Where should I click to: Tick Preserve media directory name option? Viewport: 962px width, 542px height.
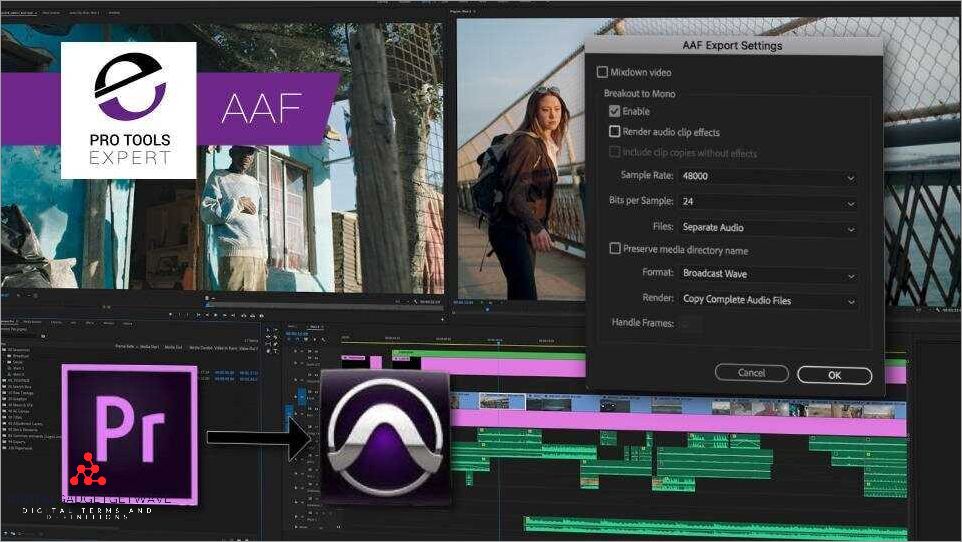(x=615, y=249)
